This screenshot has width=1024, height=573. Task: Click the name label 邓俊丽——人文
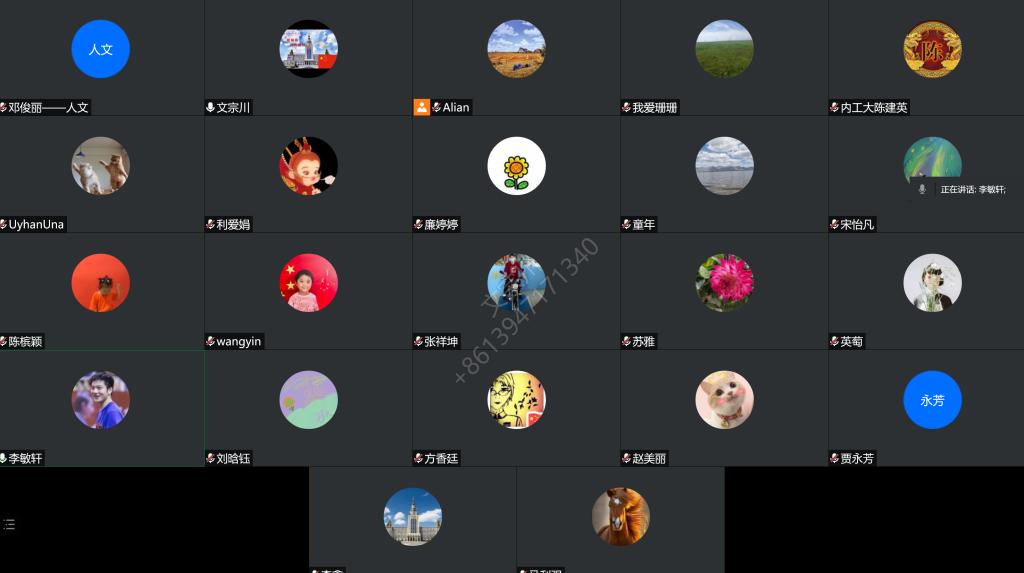point(48,107)
